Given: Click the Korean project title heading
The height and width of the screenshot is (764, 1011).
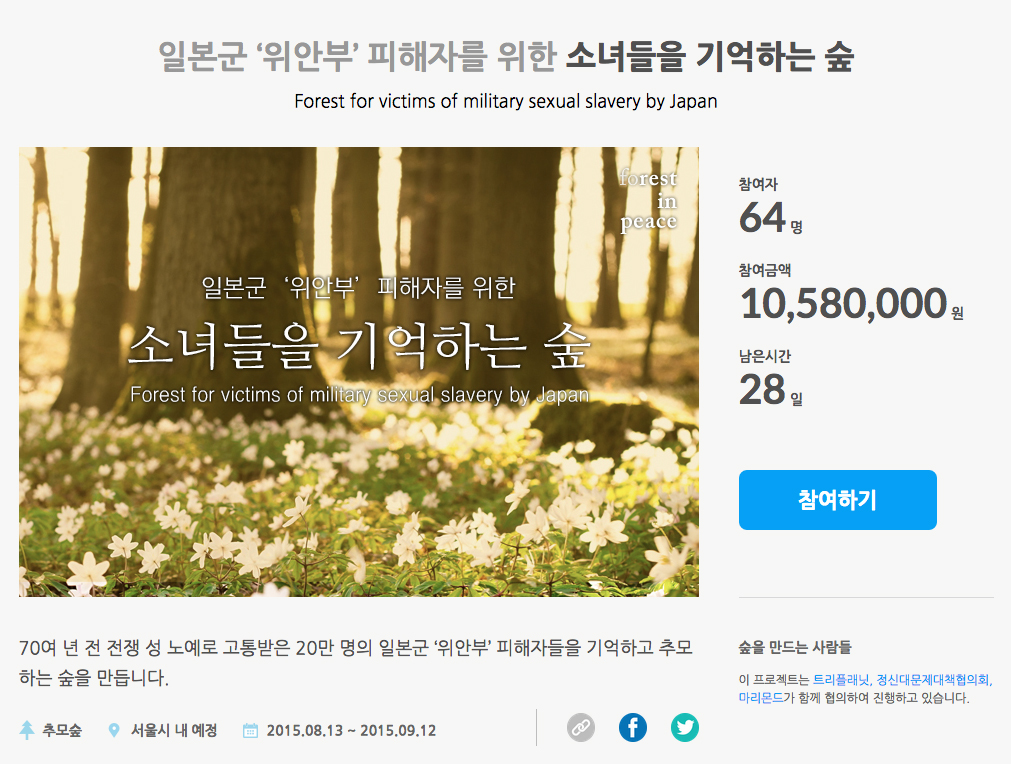Looking at the screenshot, I should coord(506,56).
